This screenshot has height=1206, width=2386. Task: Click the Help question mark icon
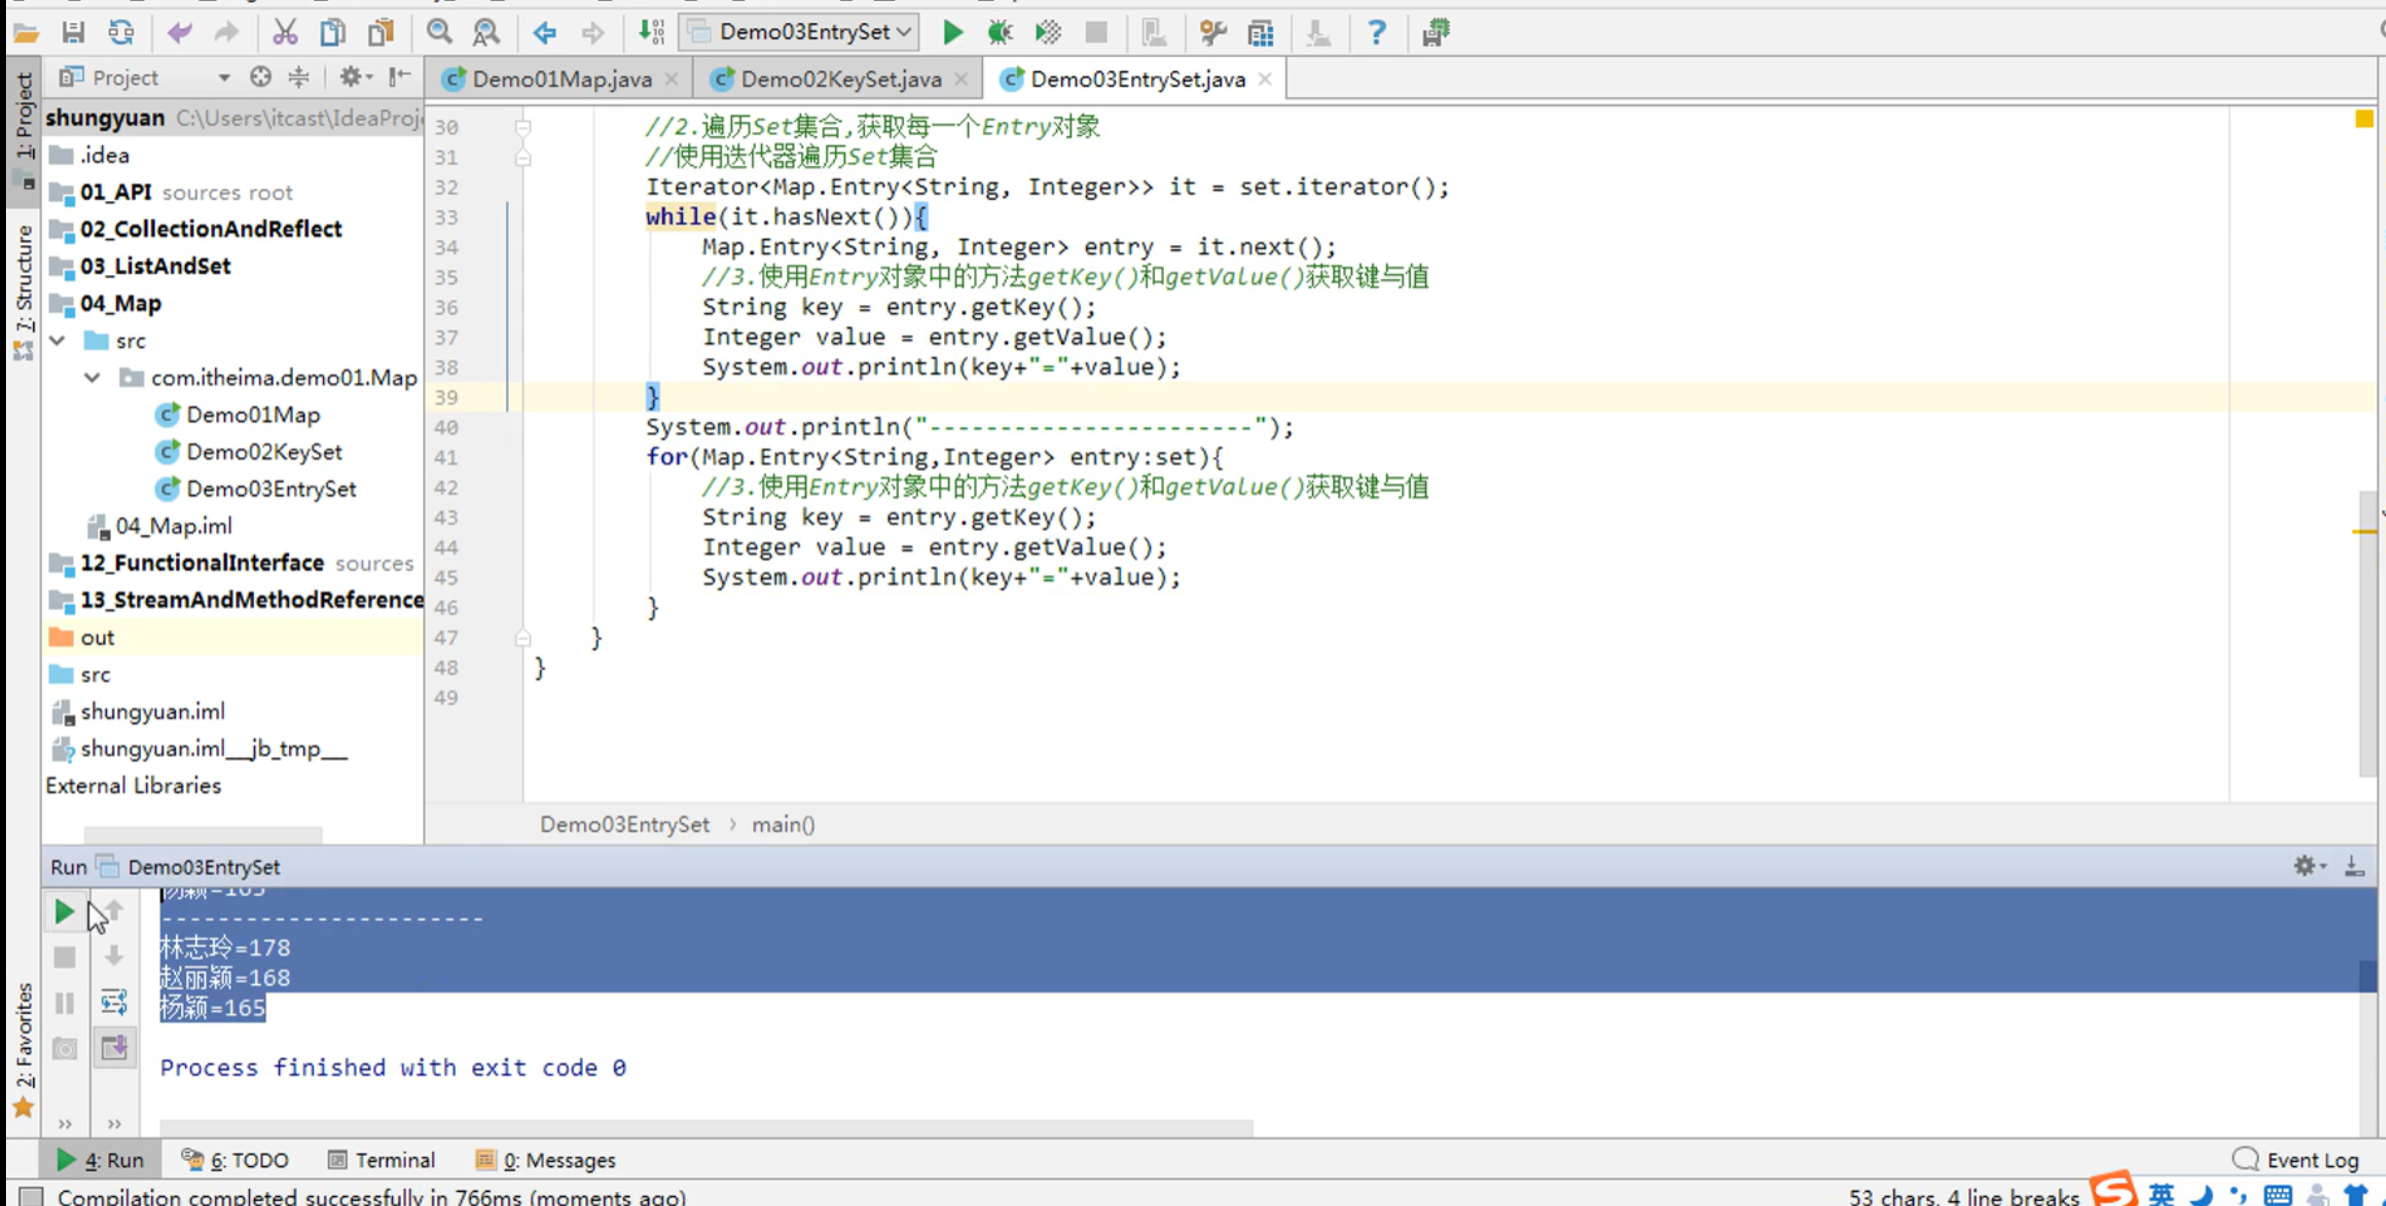[1376, 33]
